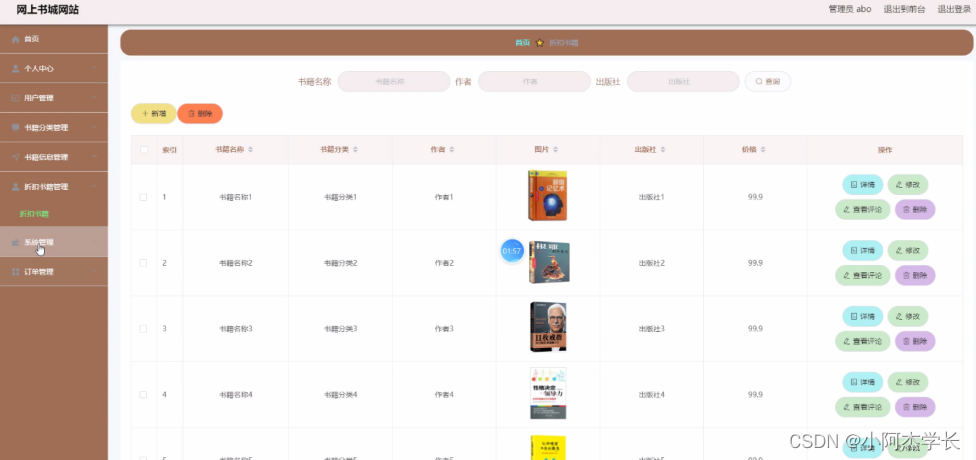Select the checkbox for row 3
Screen dimensions: 976x460
pyautogui.click(x=143, y=329)
